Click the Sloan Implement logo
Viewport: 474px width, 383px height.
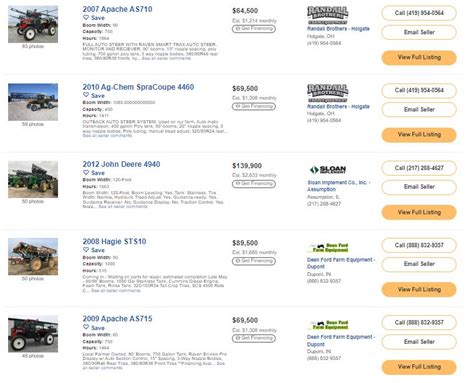pos(328,170)
